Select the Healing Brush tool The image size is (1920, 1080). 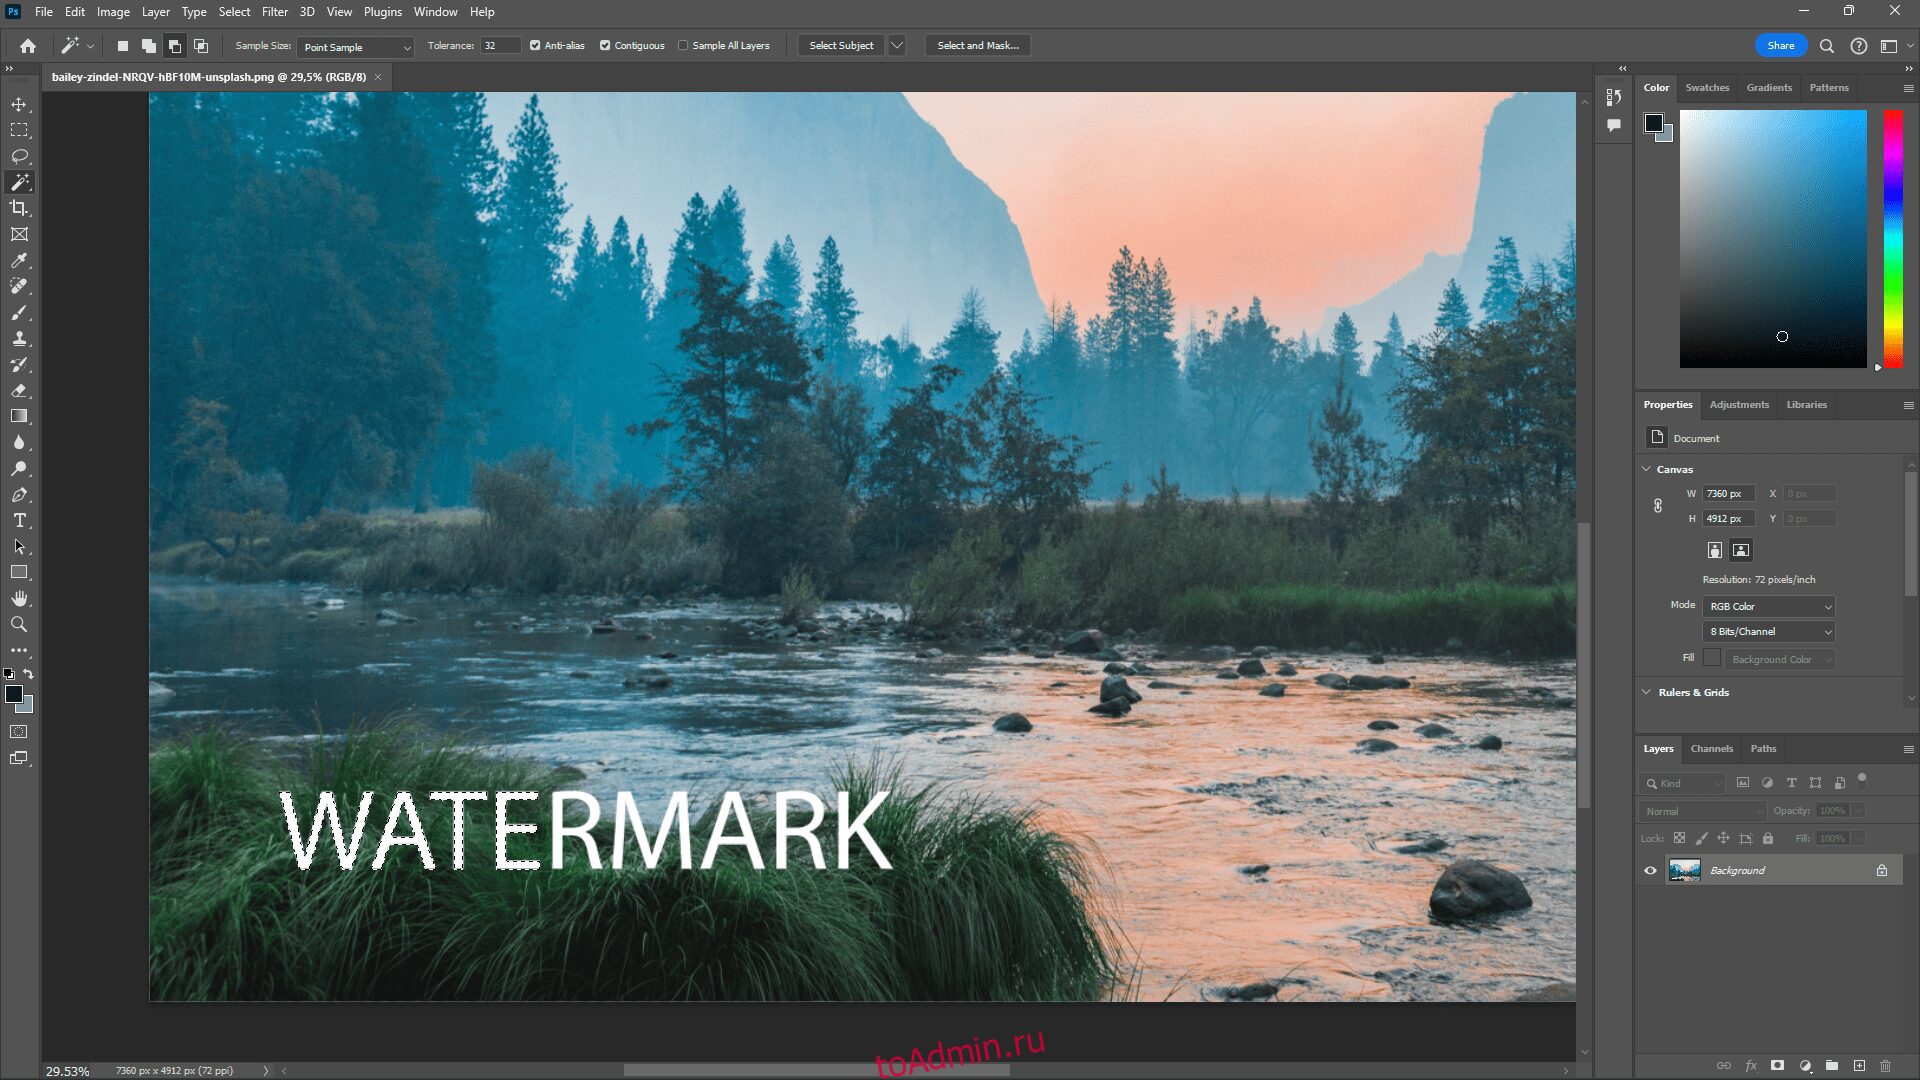[x=18, y=286]
